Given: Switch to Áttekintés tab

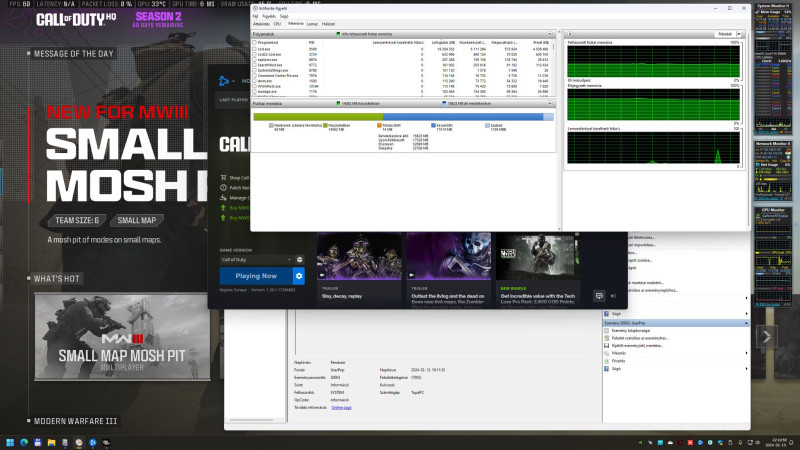Looking at the screenshot, I should (x=261, y=24).
